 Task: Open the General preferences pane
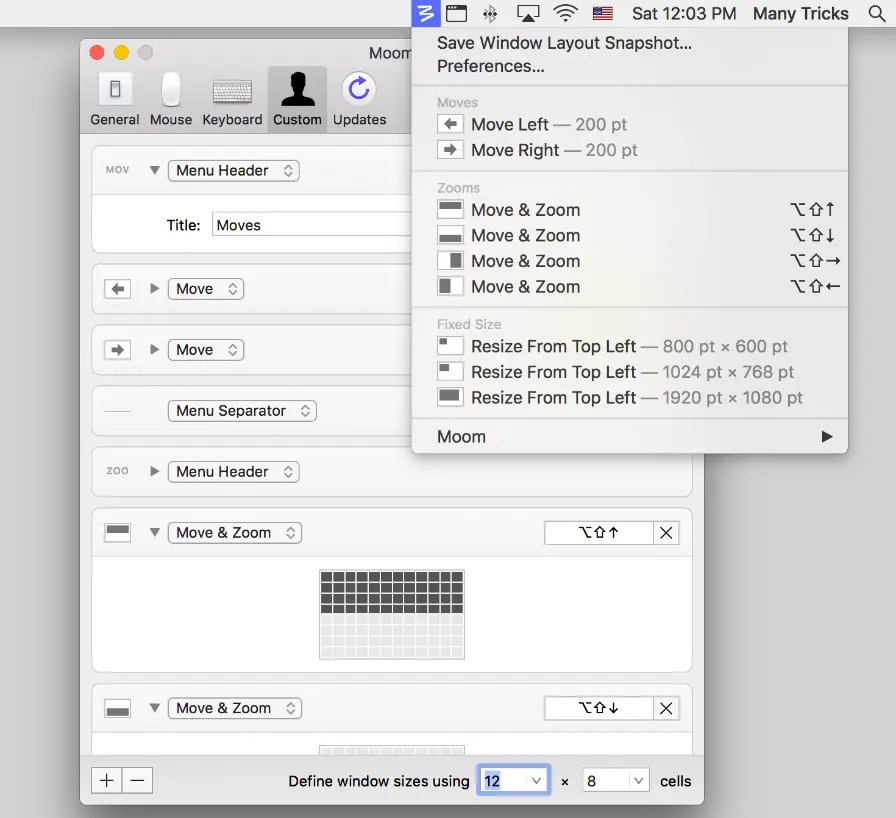(114, 98)
